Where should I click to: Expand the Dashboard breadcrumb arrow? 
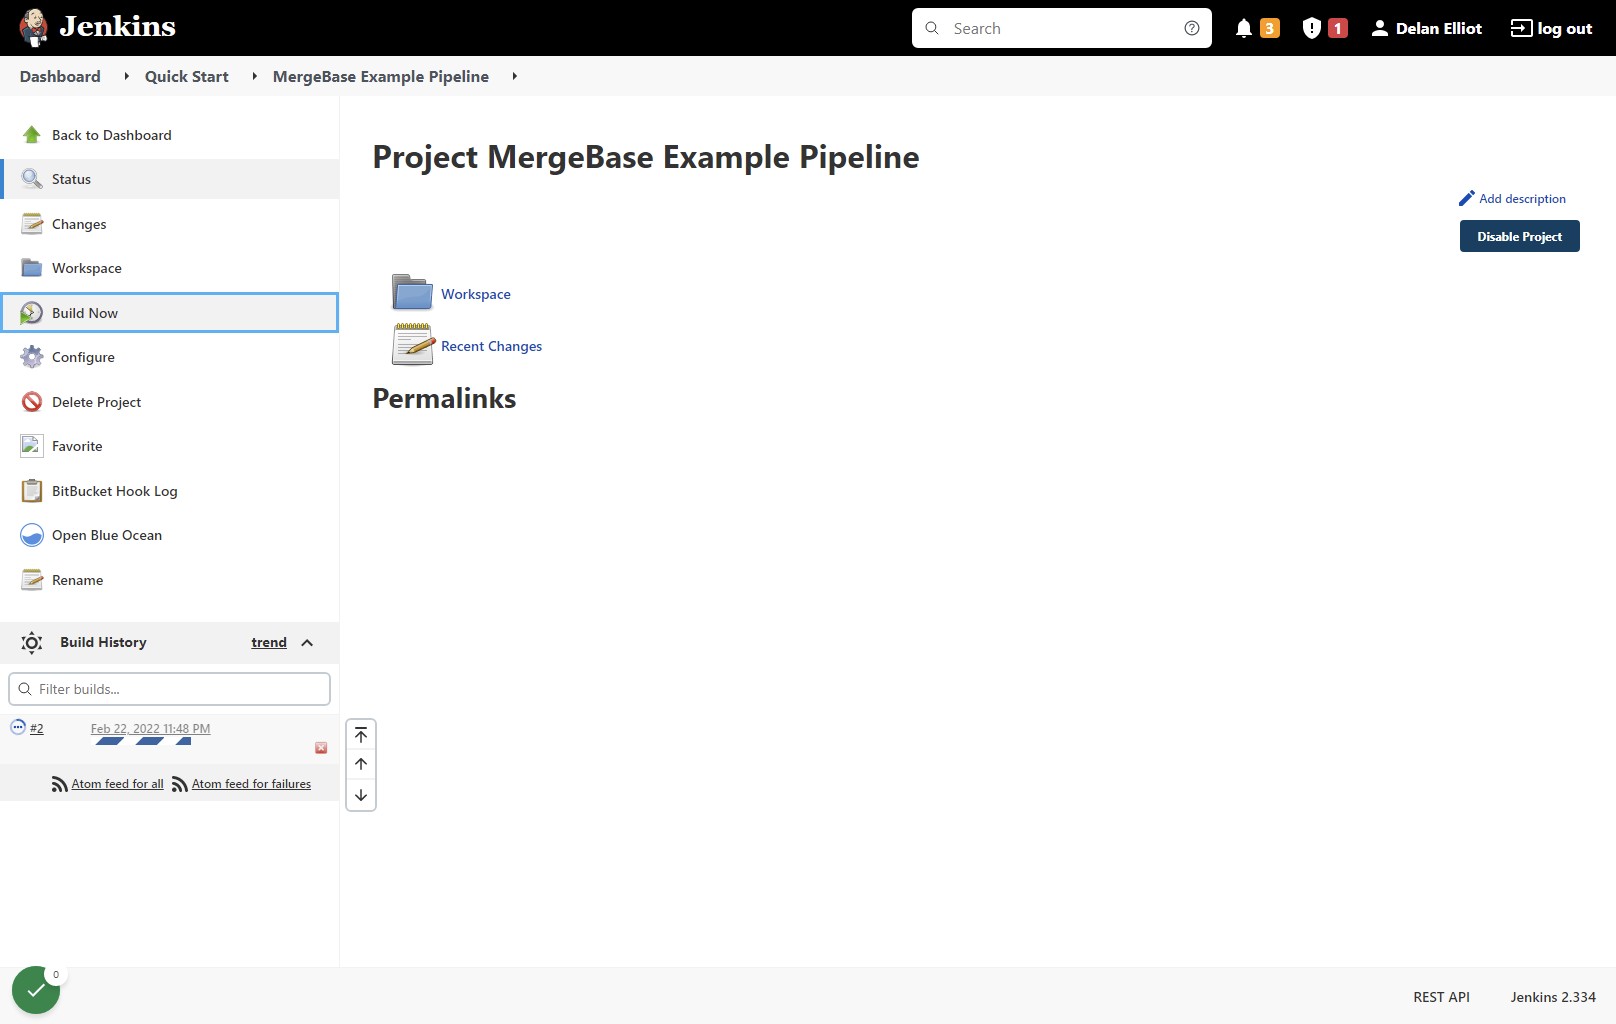(126, 76)
